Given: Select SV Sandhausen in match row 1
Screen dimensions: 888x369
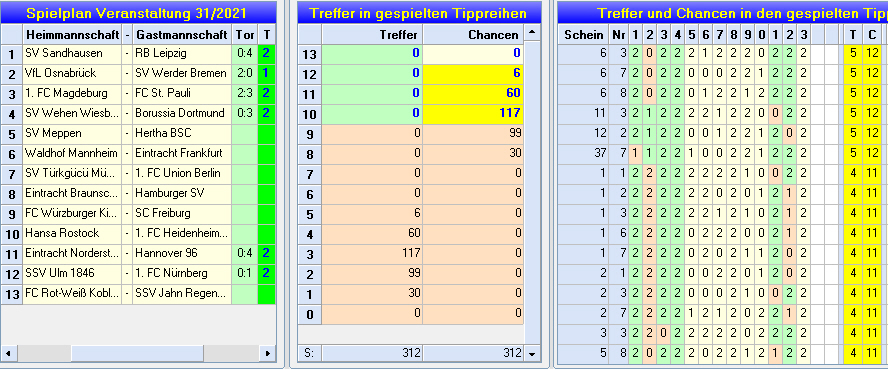Looking at the screenshot, I should click(72, 54).
